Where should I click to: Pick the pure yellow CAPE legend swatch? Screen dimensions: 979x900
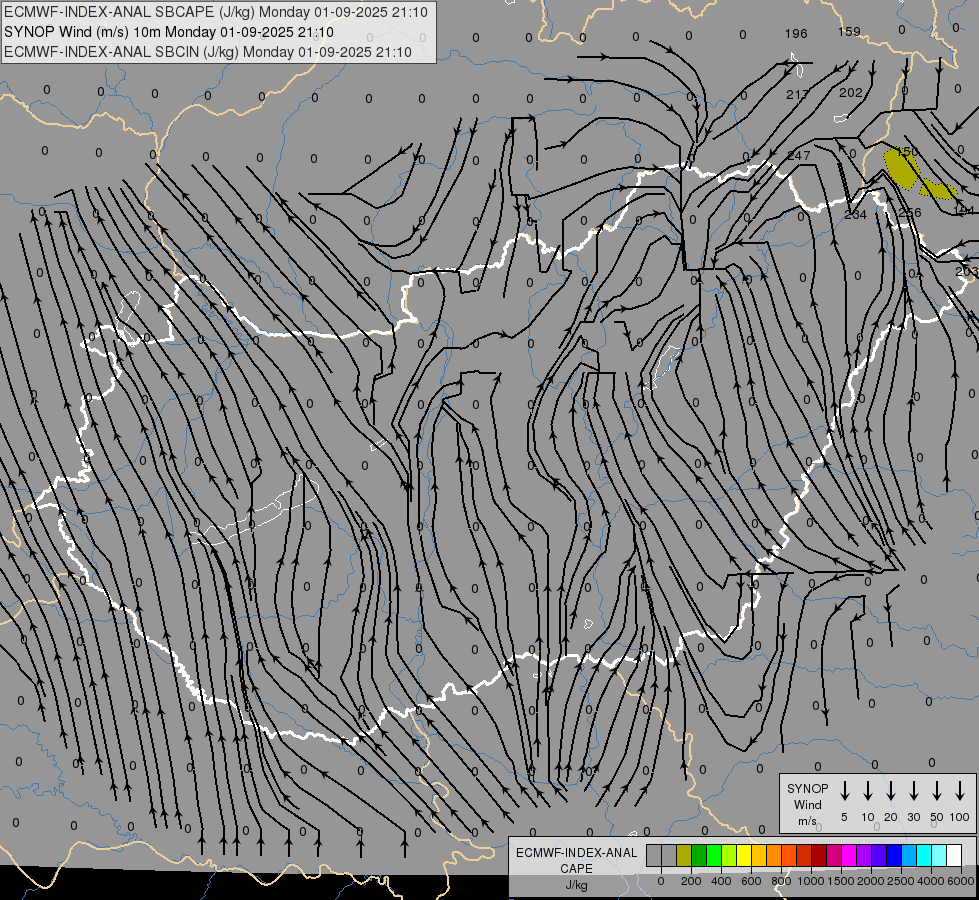click(x=744, y=856)
